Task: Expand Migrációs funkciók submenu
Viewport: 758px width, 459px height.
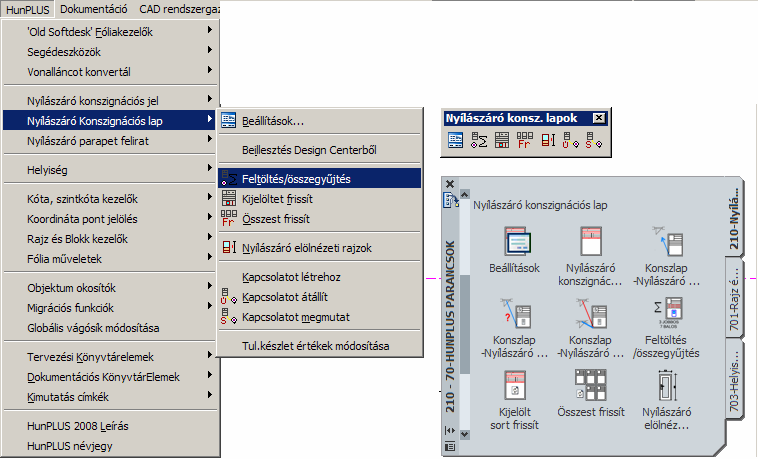Action: click(x=110, y=308)
